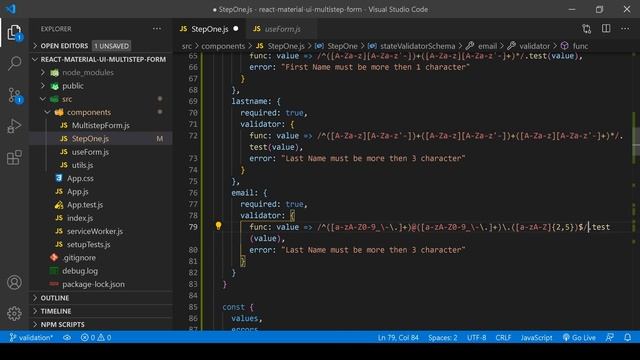This screenshot has width=640, height=360.
Task: Open the errors and warnings indicator
Action: pyautogui.click(x=96, y=338)
